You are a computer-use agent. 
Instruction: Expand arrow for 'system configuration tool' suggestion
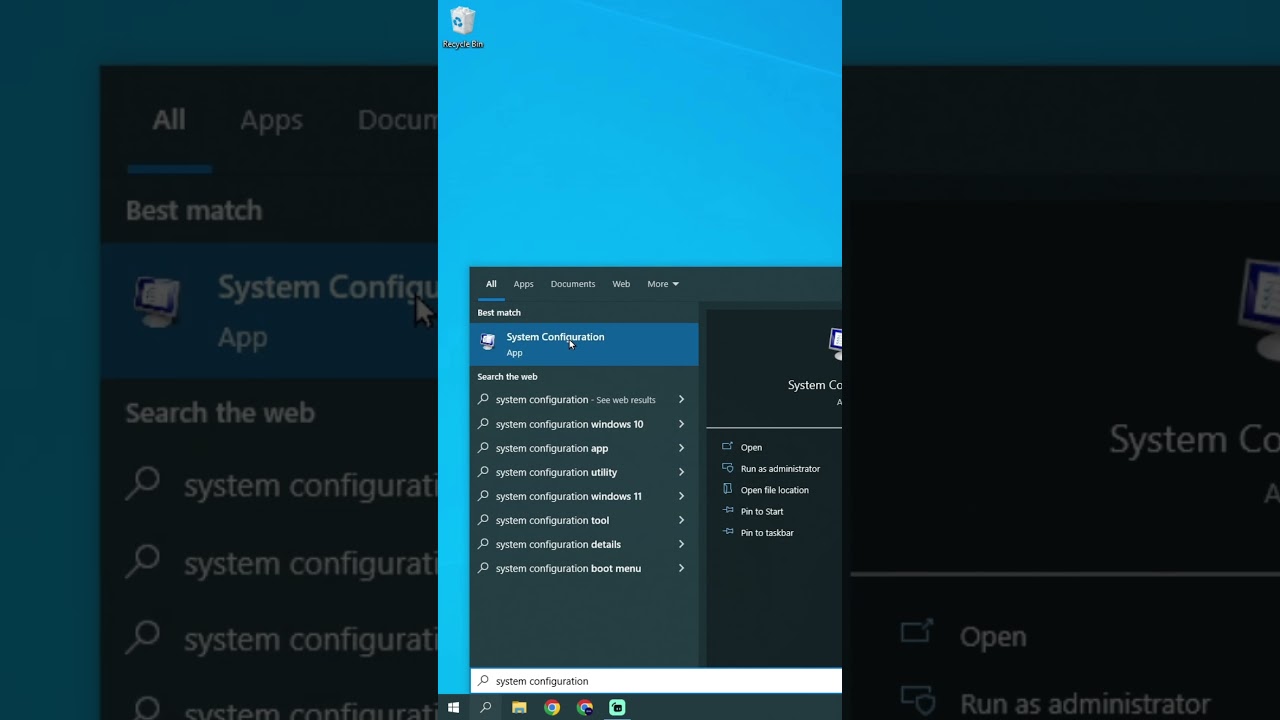(681, 520)
